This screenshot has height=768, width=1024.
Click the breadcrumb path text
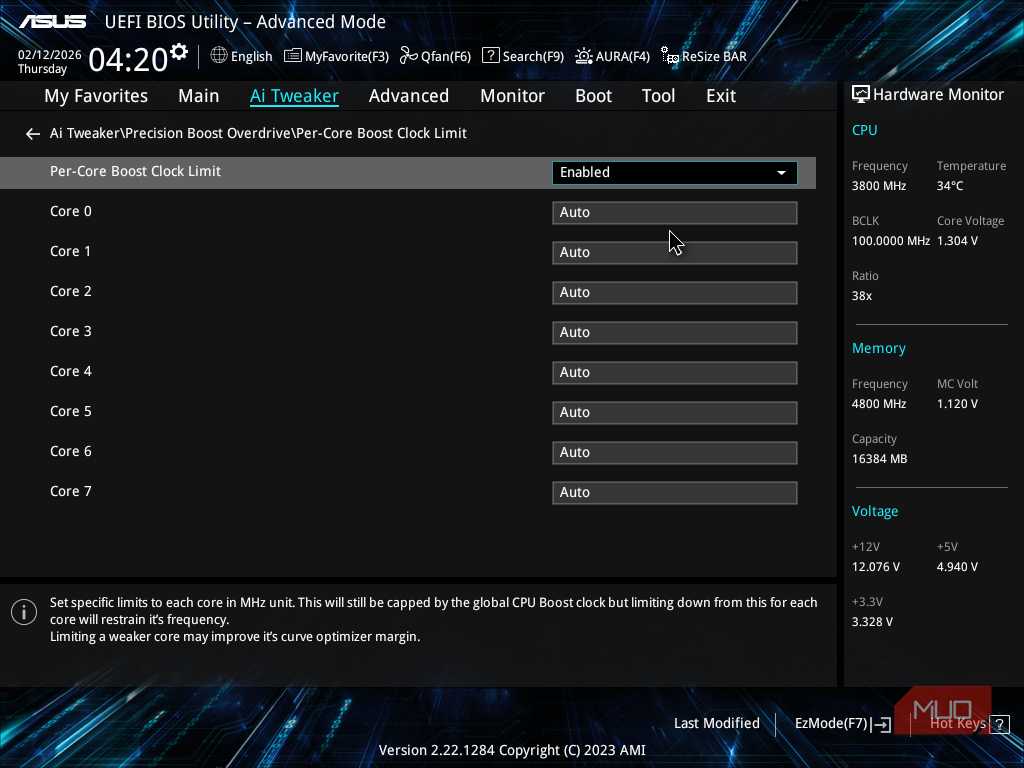[x=258, y=133]
